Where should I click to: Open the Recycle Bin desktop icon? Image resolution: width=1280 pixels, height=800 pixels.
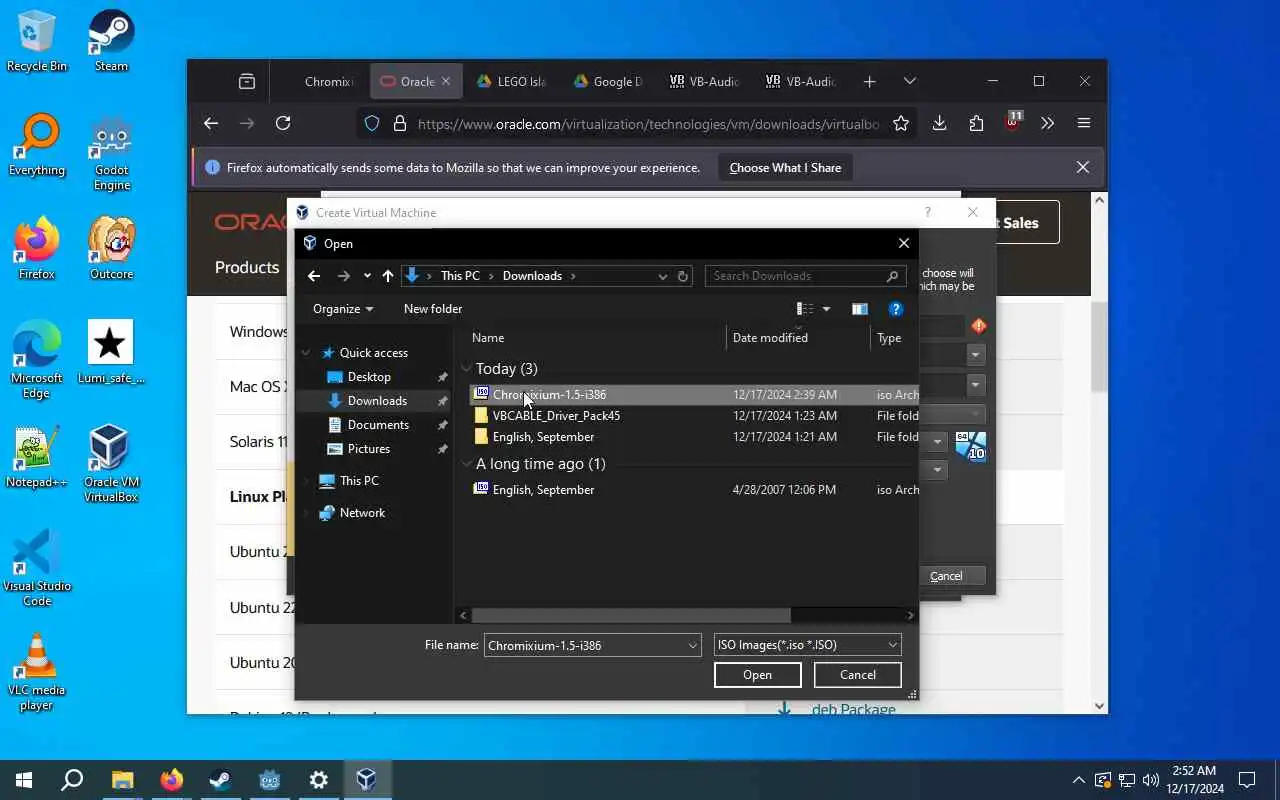(x=37, y=40)
